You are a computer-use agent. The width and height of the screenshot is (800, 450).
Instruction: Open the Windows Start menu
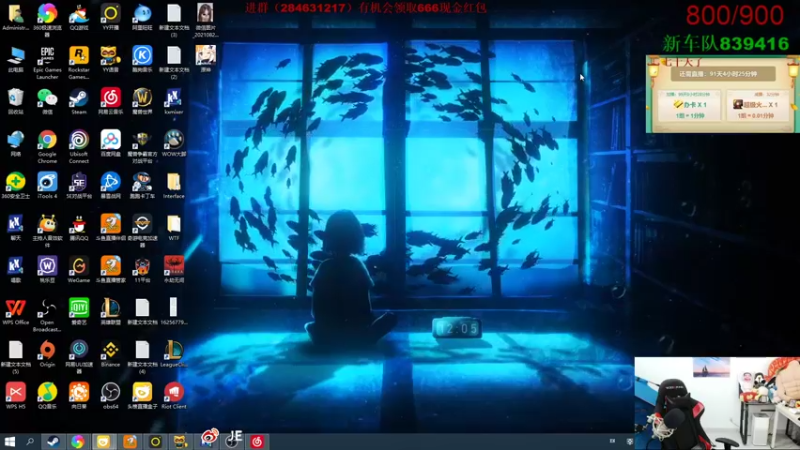[9, 441]
